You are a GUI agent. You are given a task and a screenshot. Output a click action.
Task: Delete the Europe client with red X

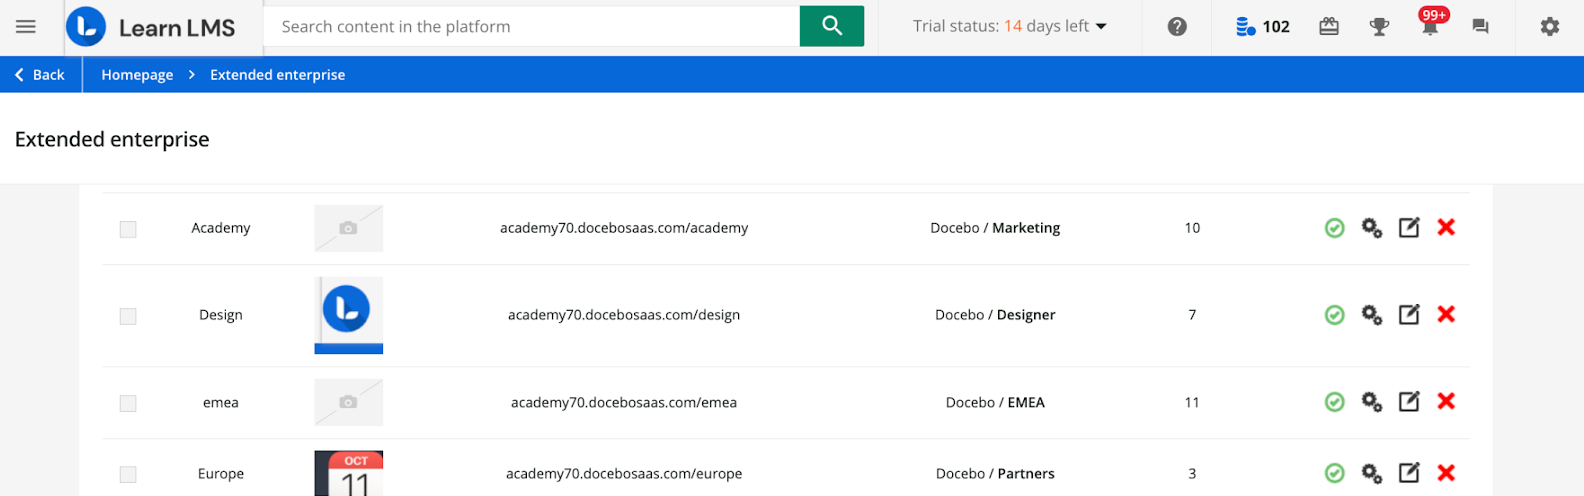(x=1446, y=473)
